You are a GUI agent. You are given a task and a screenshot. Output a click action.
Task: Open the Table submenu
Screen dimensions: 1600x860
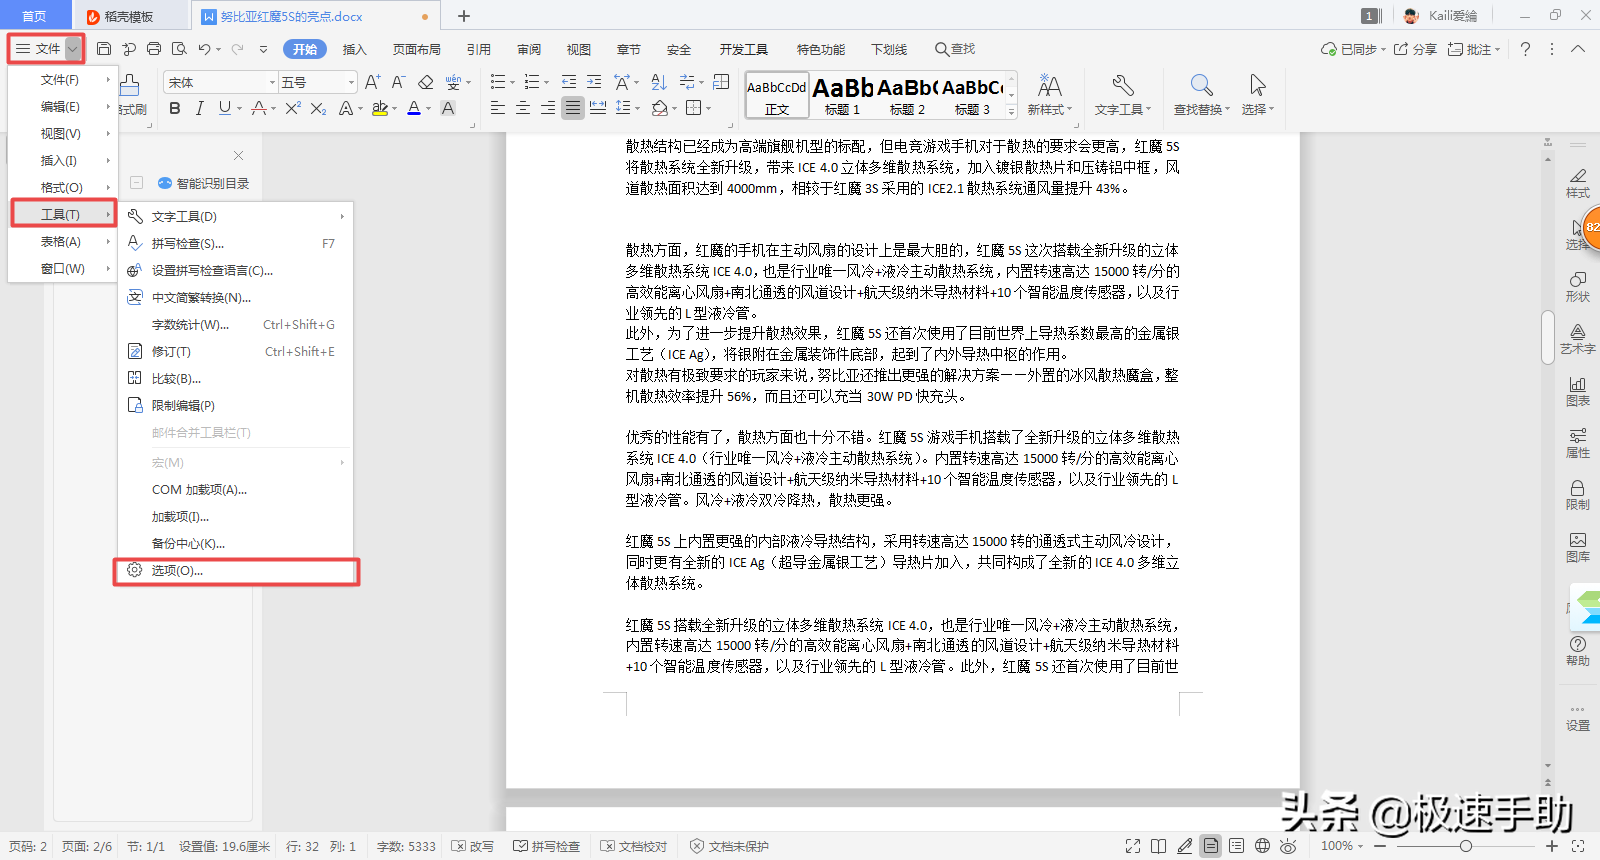(x=63, y=242)
